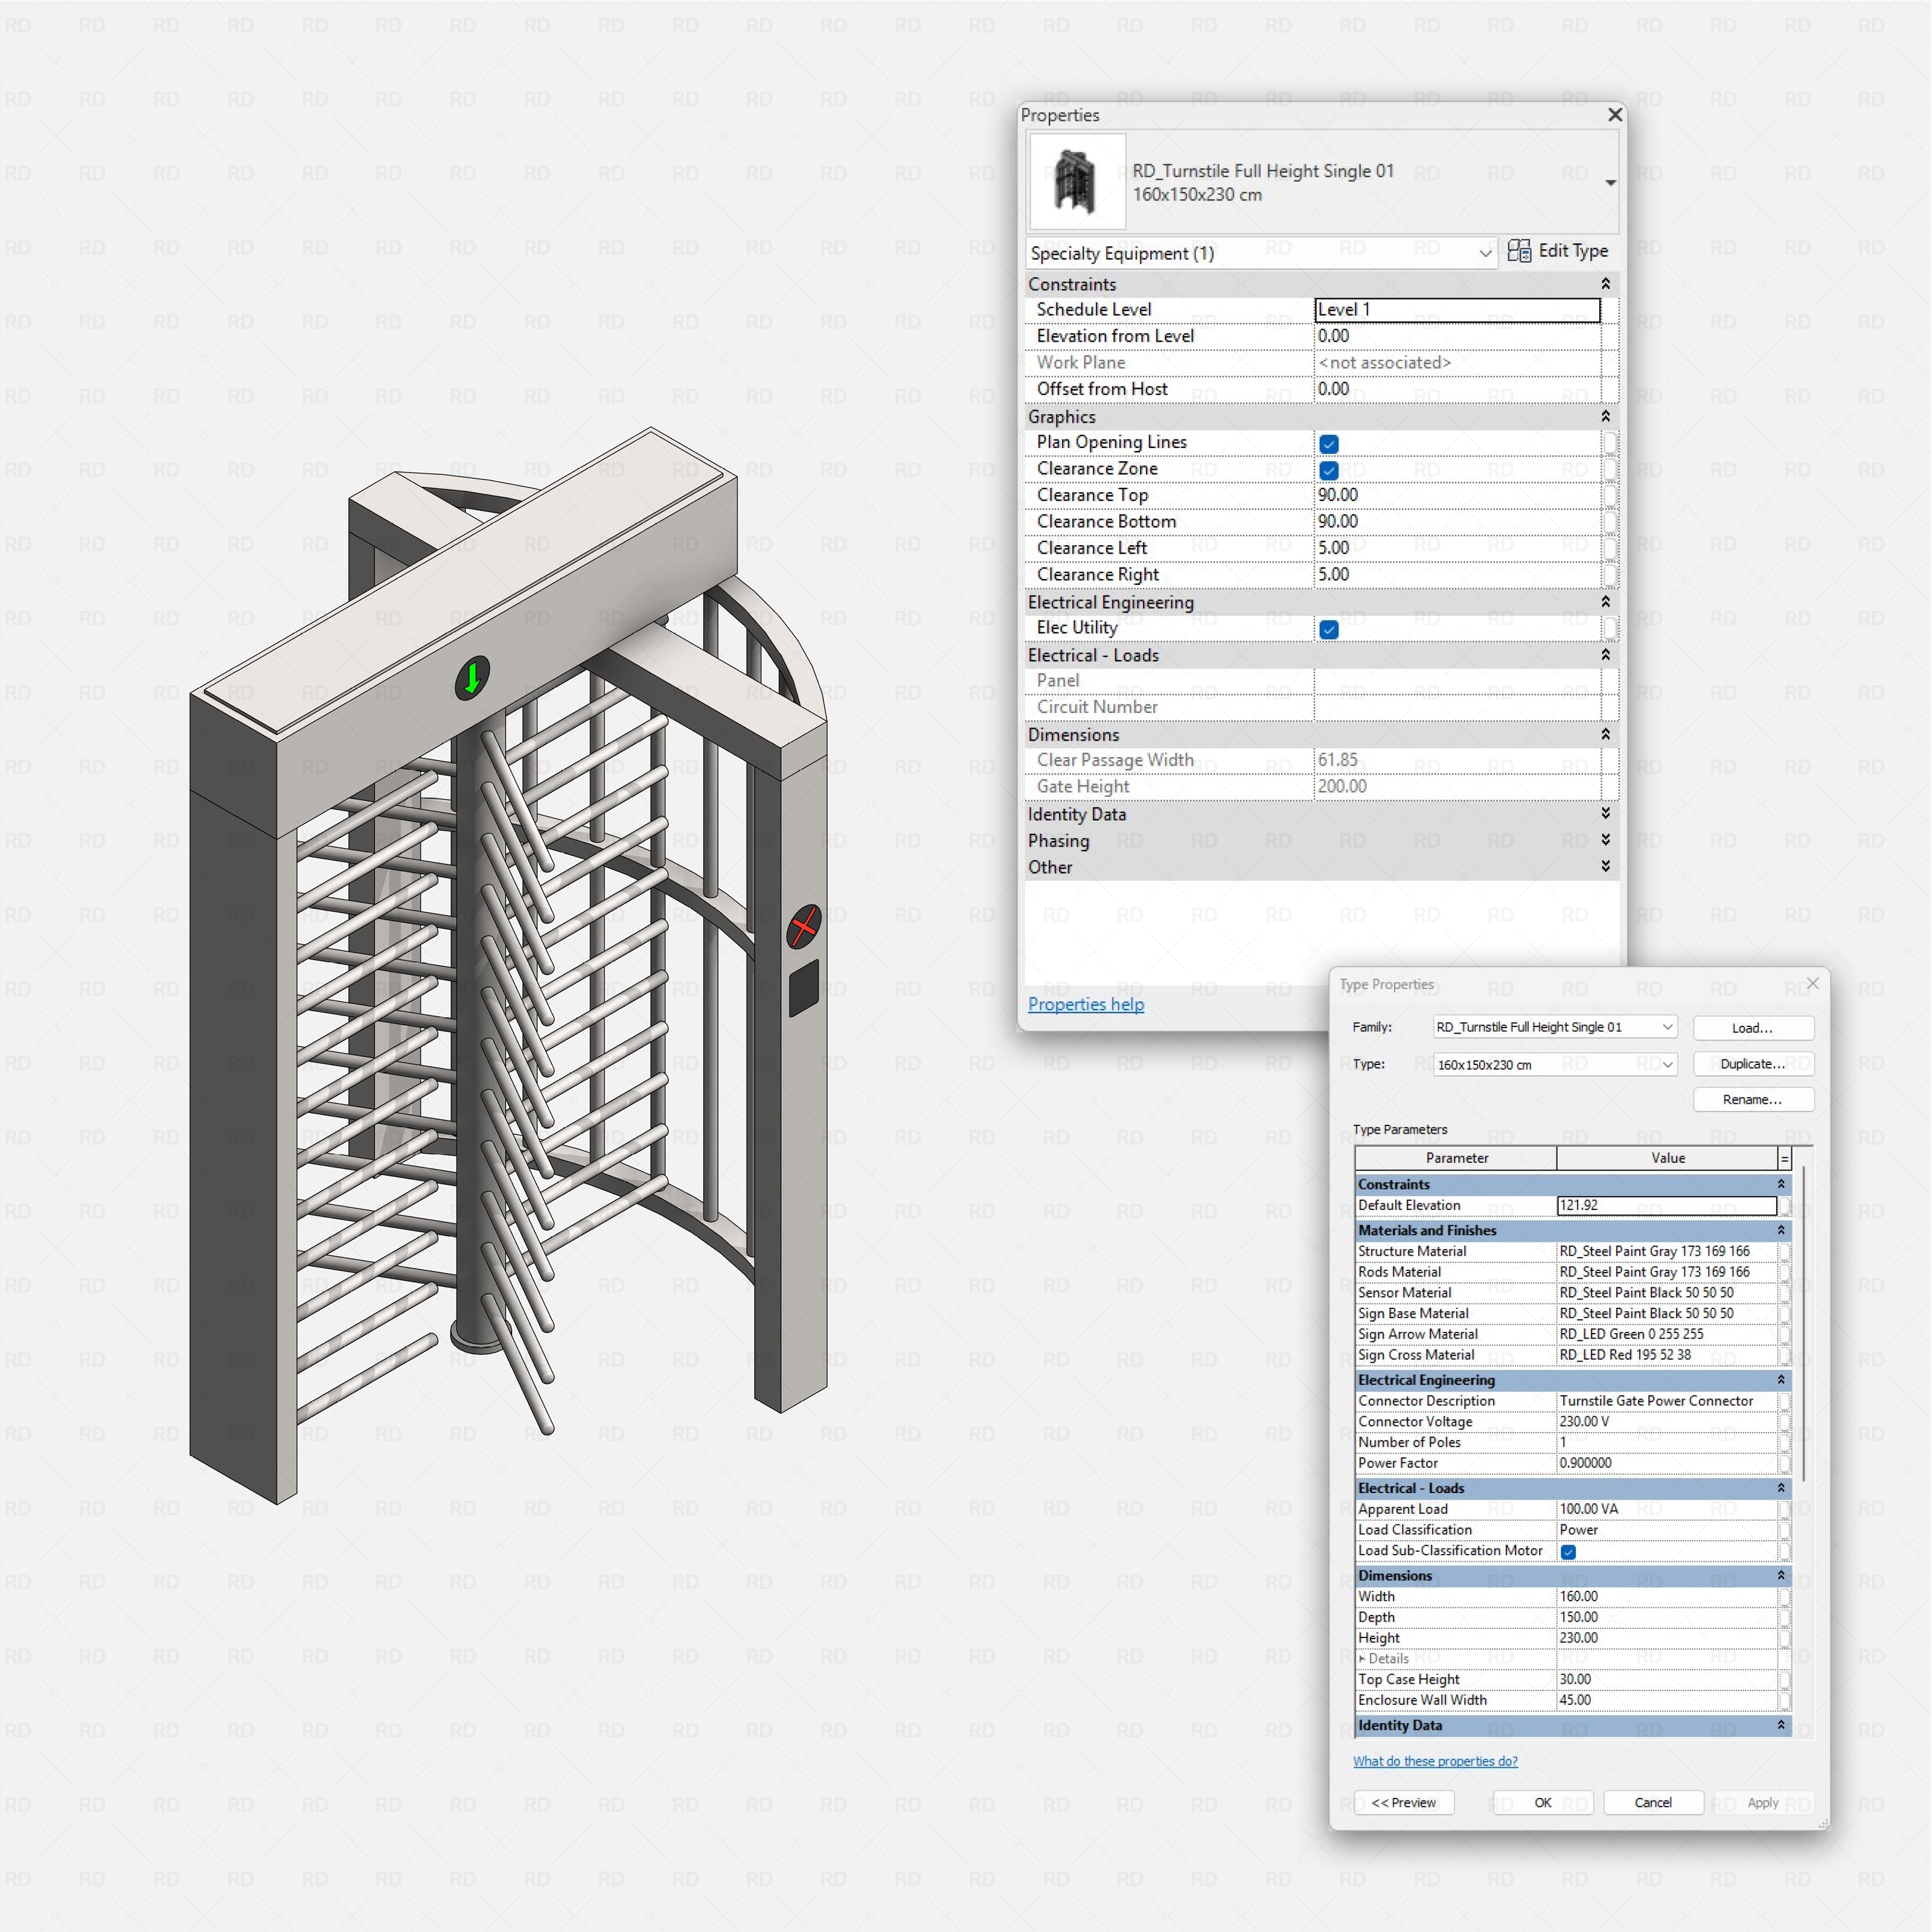Open the type selector dropdown arrow in Properties
The height and width of the screenshot is (1932, 1932).
click(x=1610, y=183)
